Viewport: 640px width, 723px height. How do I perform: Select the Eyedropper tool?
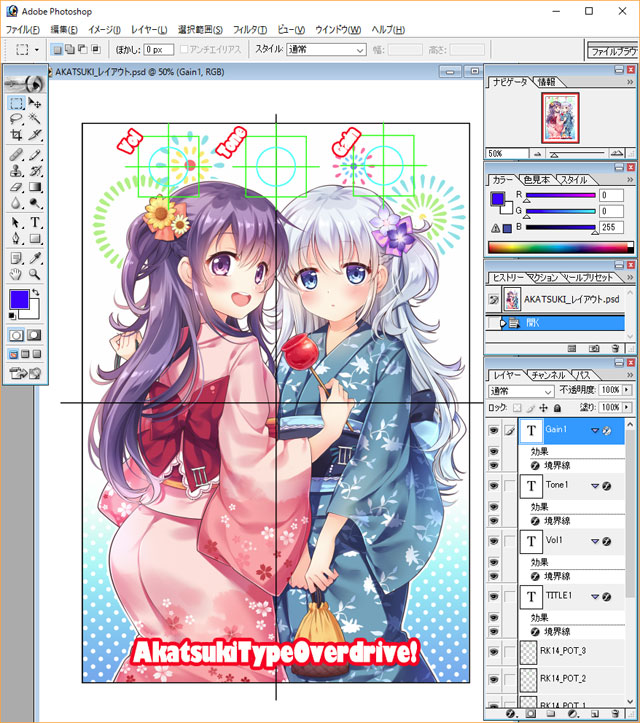tap(35, 258)
